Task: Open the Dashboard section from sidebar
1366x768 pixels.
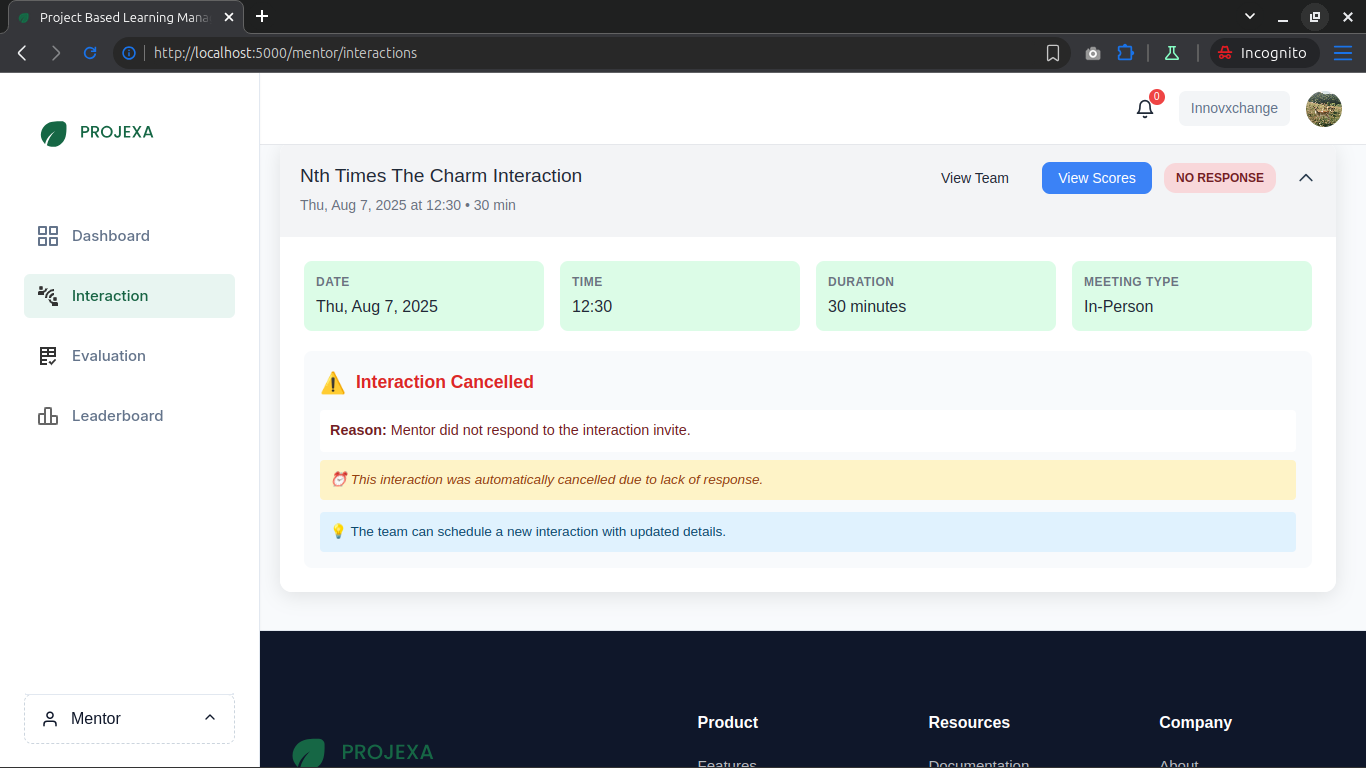Action: click(110, 235)
